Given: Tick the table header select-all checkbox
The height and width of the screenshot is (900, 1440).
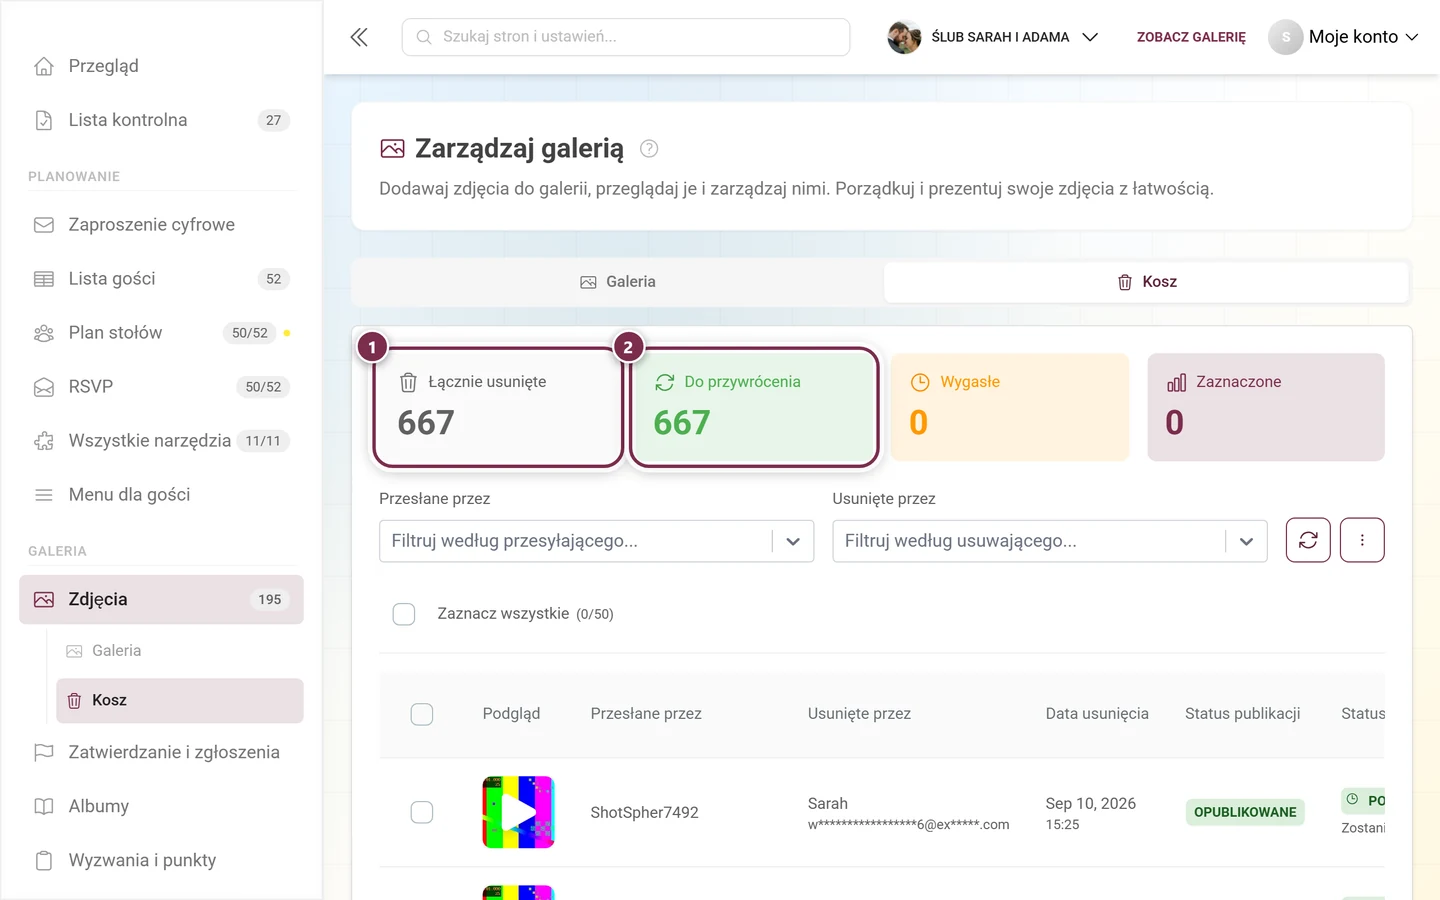Looking at the screenshot, I should (422, 714).
